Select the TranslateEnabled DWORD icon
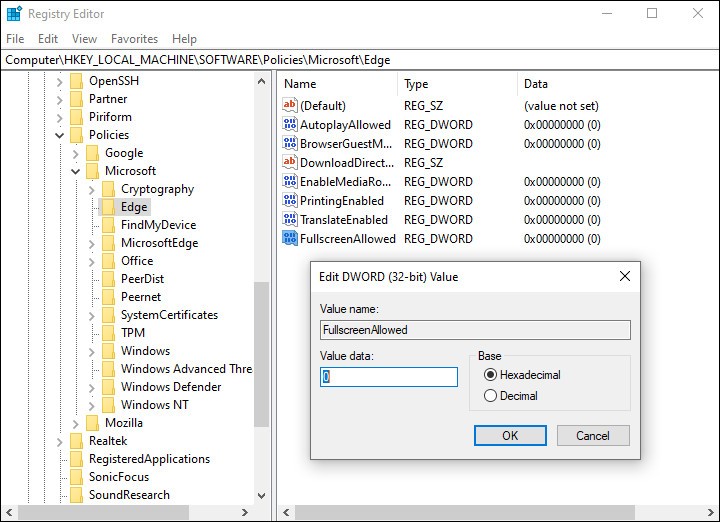720x522 pixels. tap(290, 220)
